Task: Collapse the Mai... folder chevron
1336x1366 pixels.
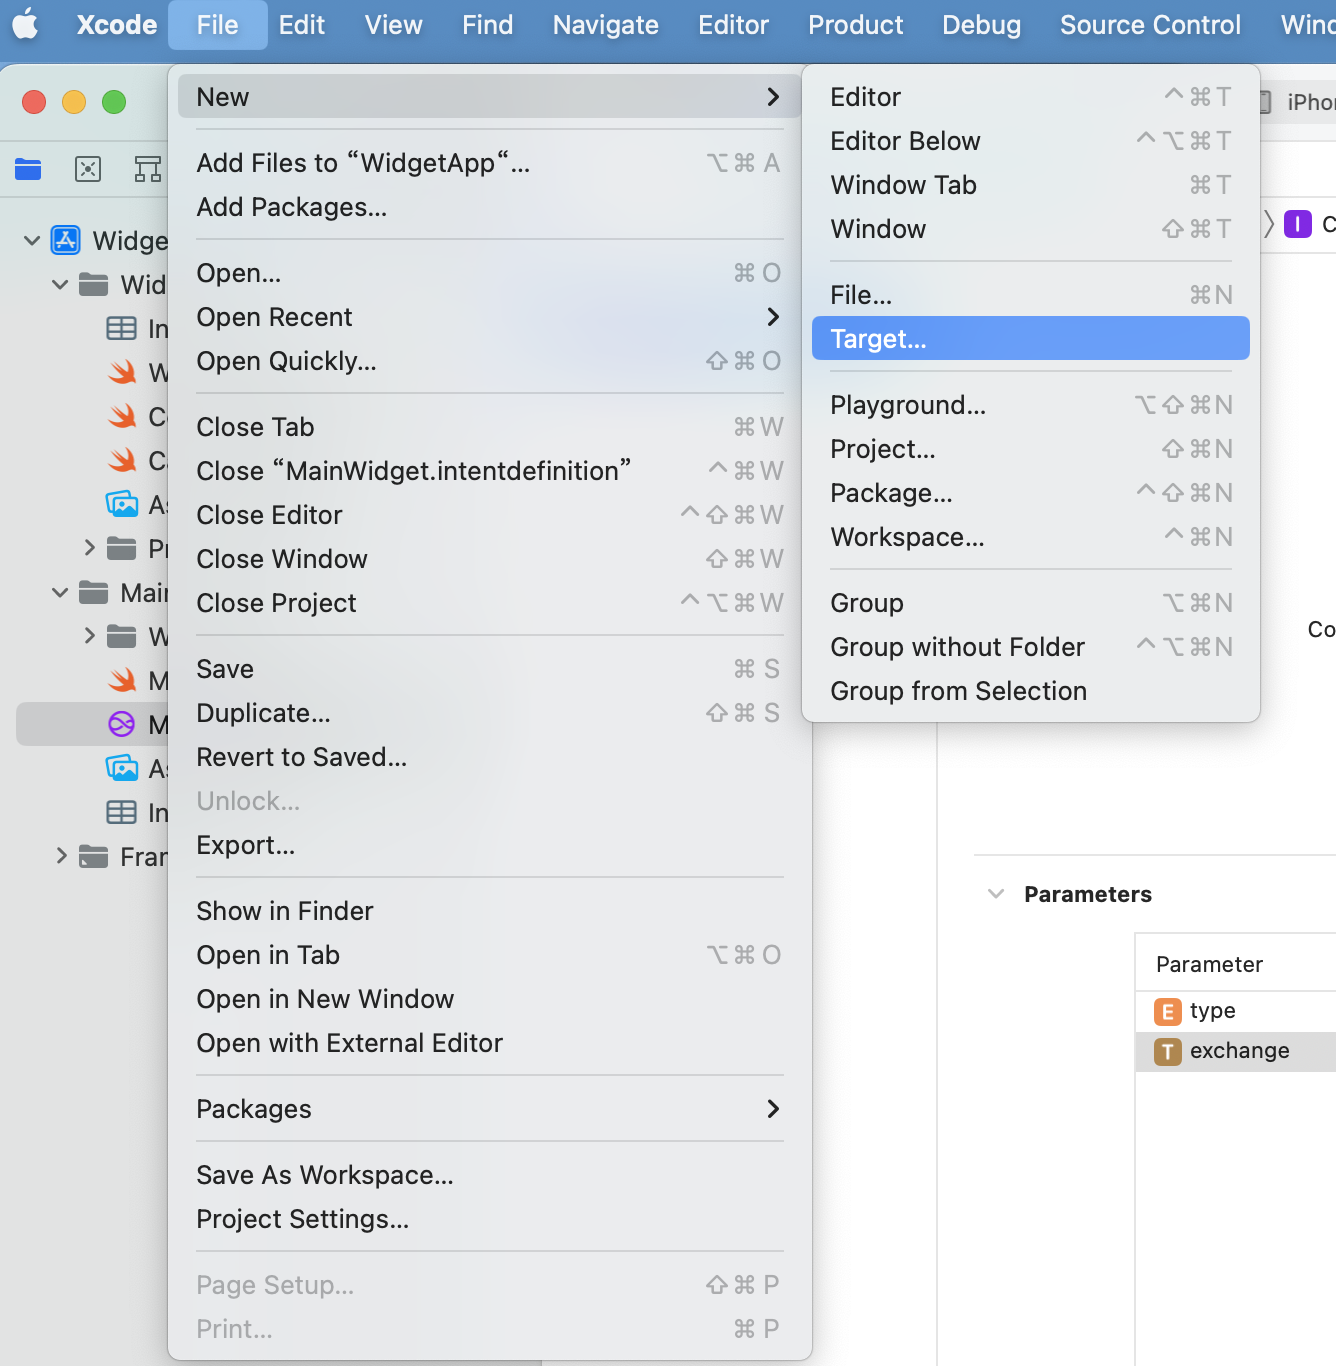Action: pos(60,592)
